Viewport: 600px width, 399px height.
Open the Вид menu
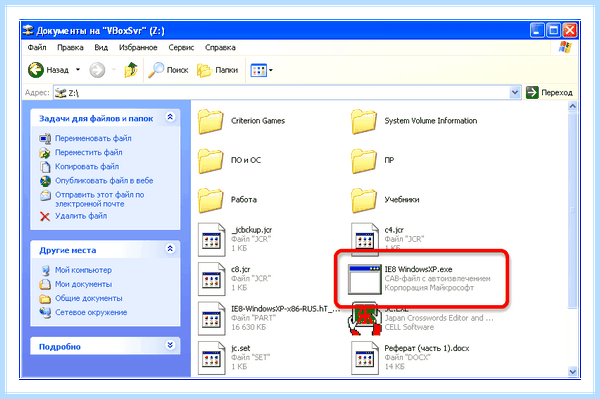coord(101,47)
